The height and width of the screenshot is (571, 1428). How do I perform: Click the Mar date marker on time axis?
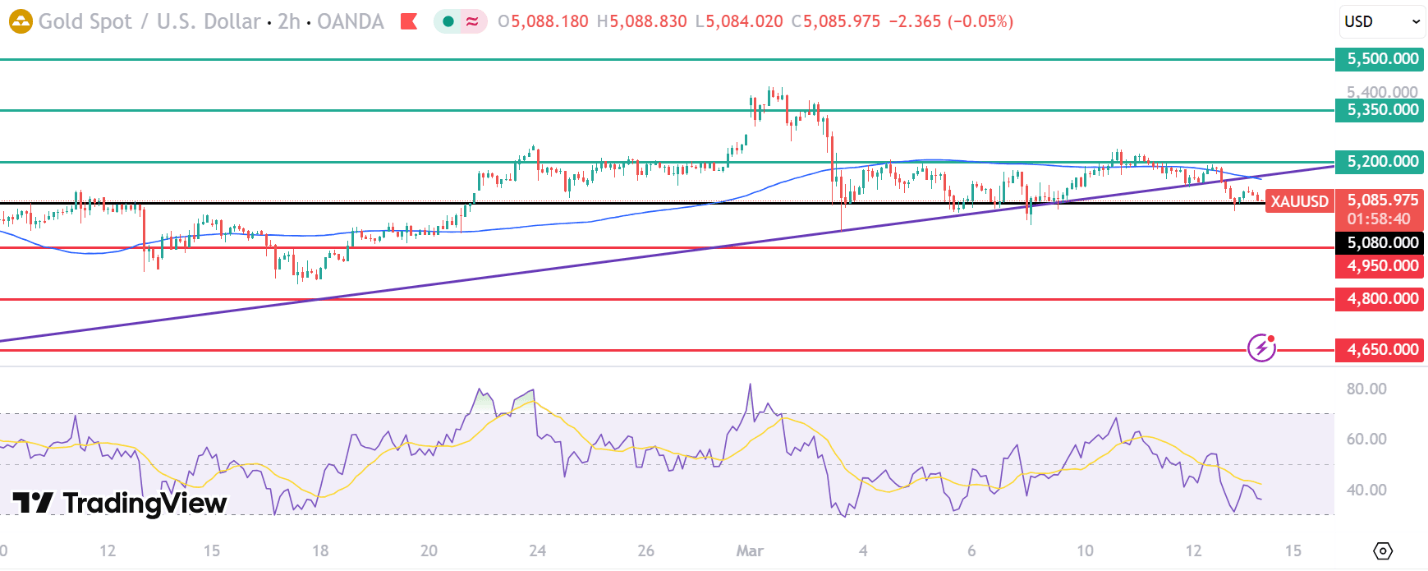[x=749, y=551]
